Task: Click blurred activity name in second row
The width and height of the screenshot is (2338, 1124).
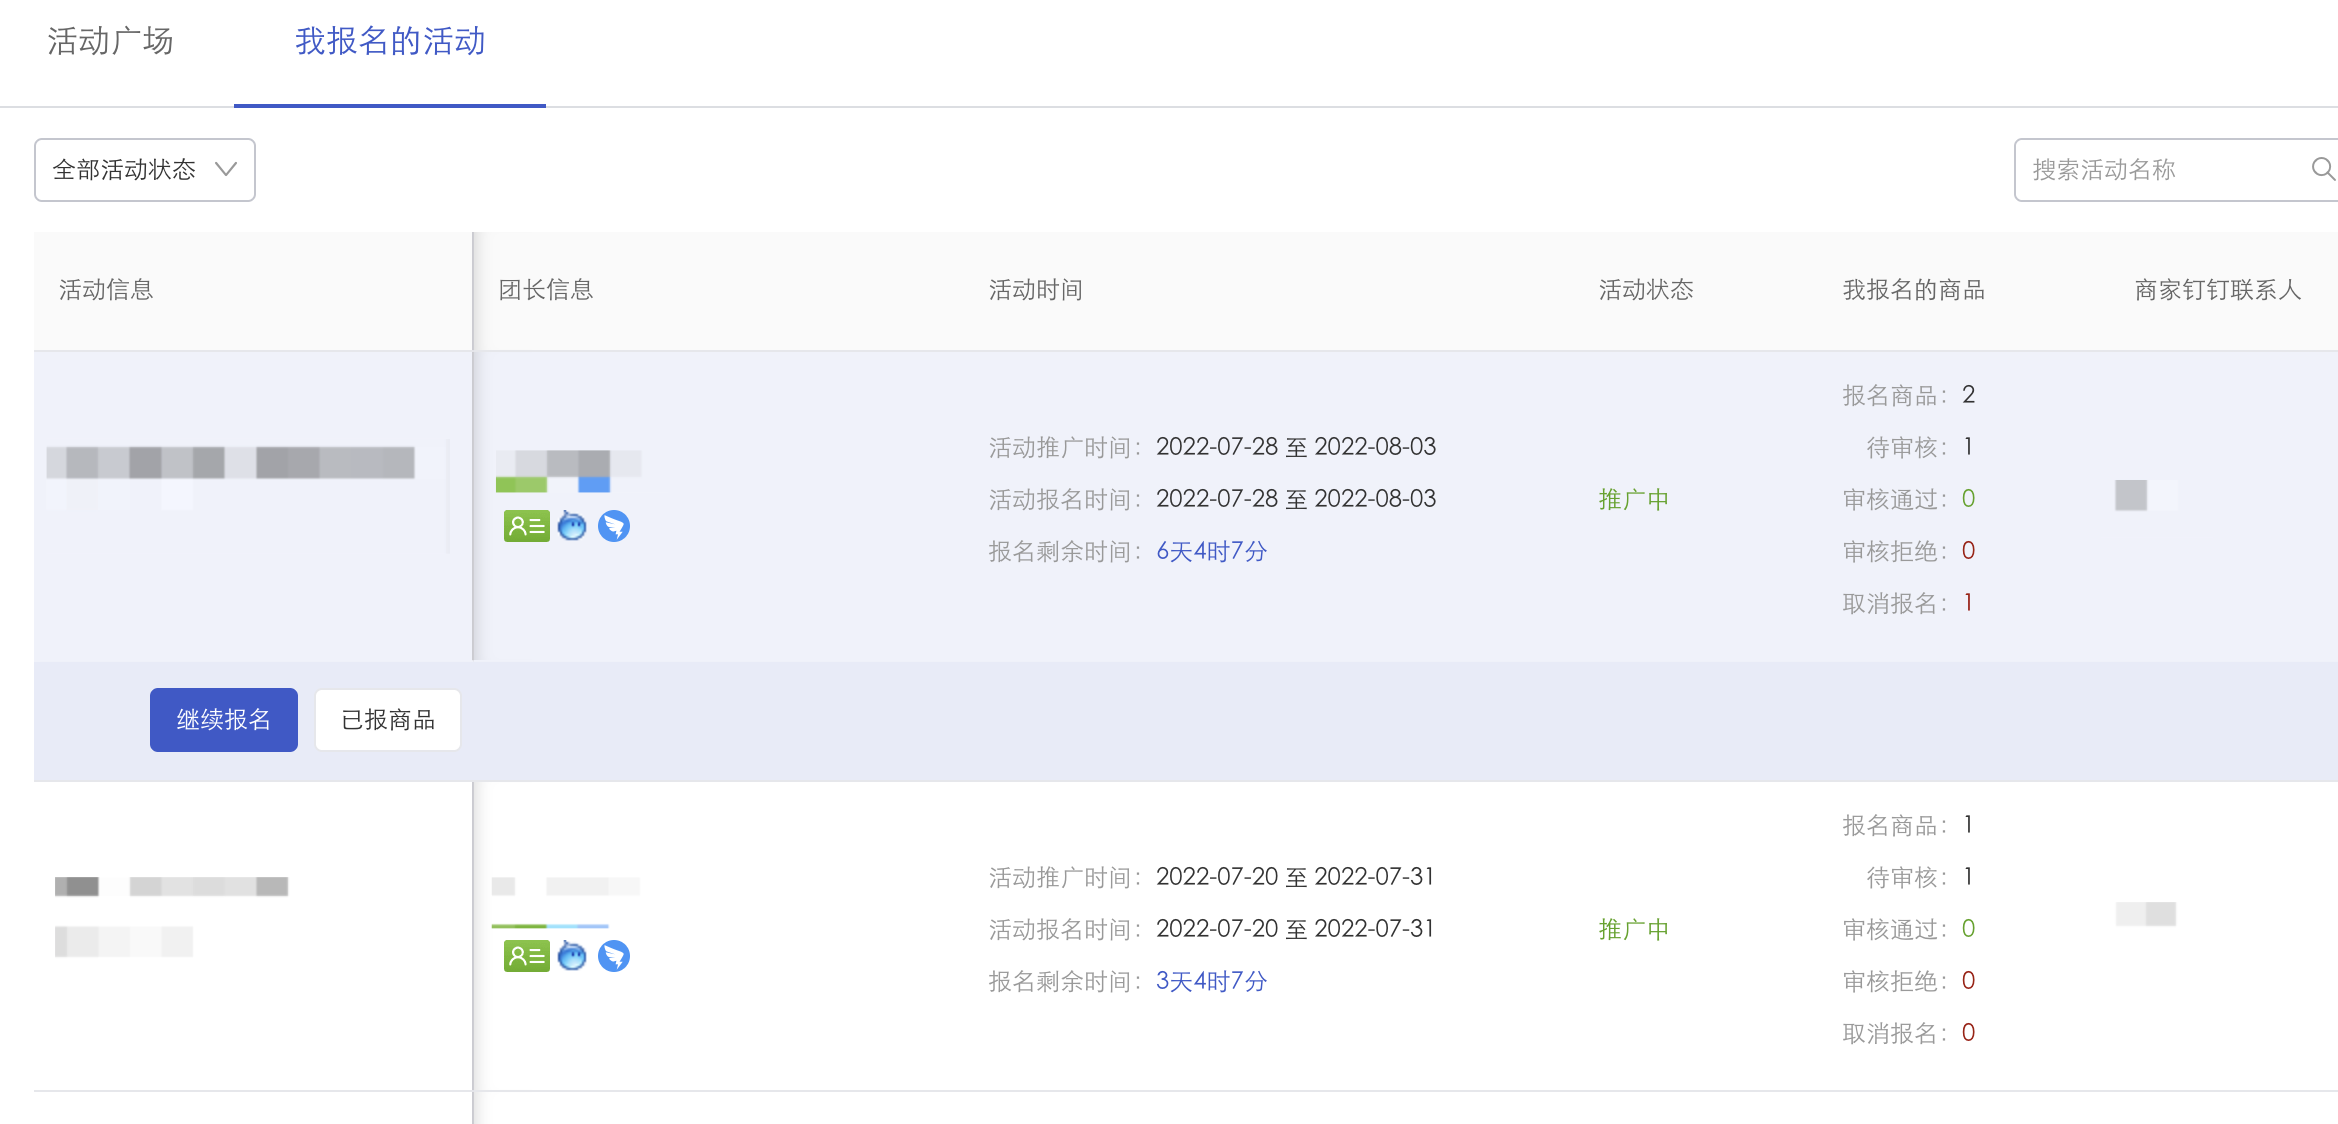Action: (x=172, y=886)
